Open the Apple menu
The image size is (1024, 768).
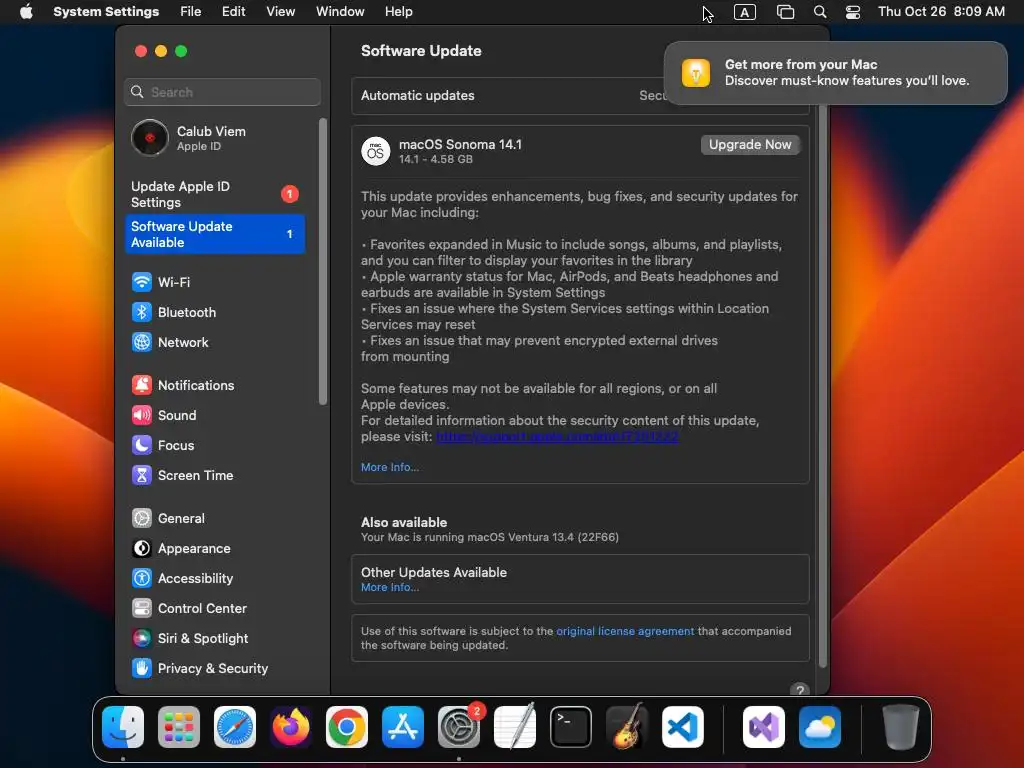[26, 12]
